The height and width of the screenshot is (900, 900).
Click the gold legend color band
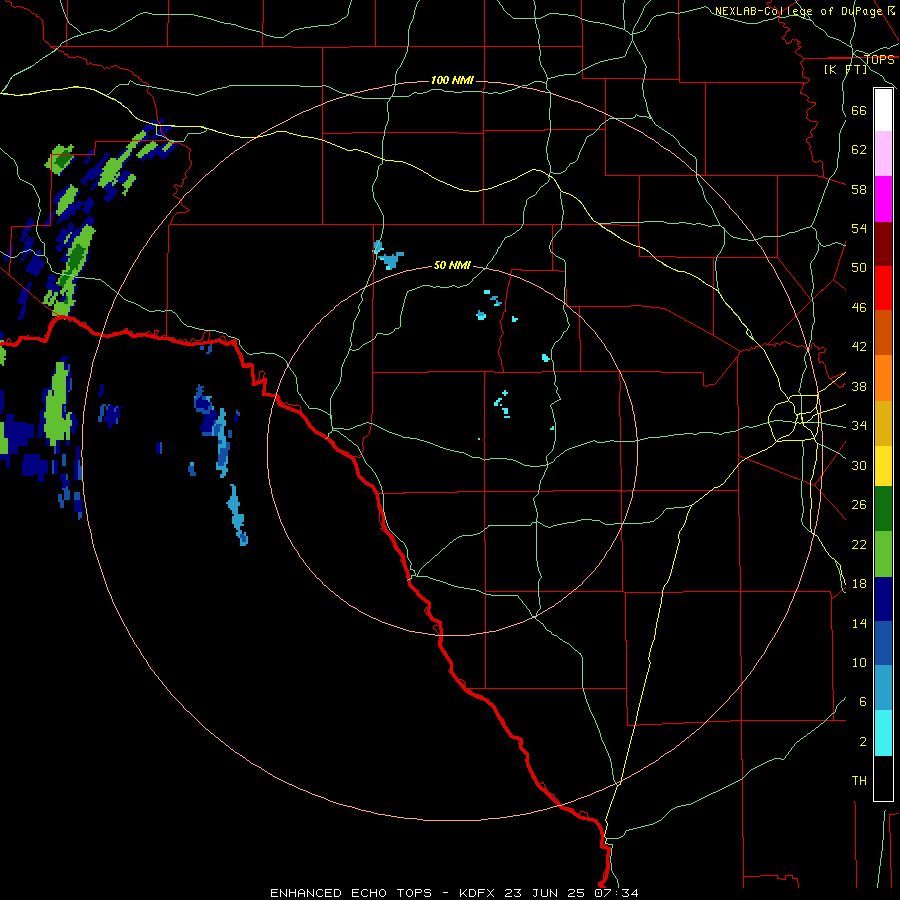883,423
